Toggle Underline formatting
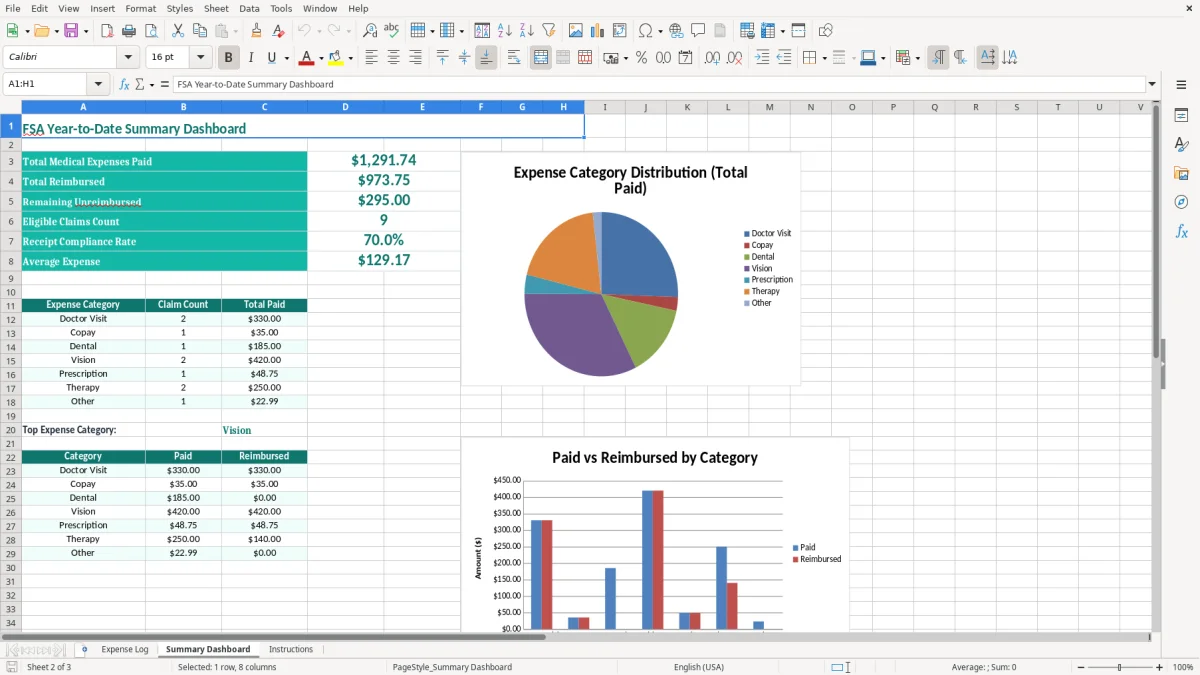 272,58
